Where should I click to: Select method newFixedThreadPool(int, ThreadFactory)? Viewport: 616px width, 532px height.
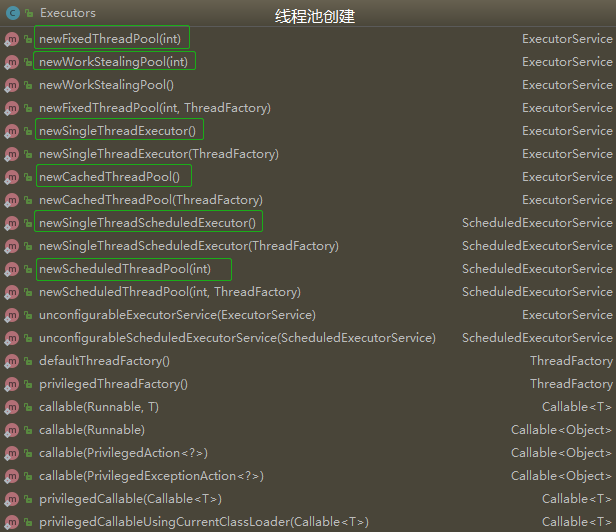(x=155, y=108)
